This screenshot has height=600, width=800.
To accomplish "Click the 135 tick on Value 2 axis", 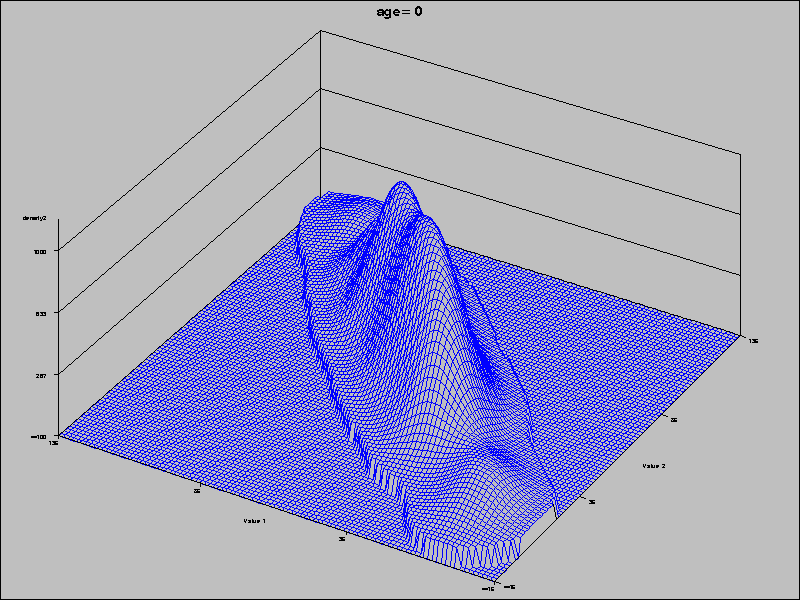I will pyautogui.click(x=753, y=341).
